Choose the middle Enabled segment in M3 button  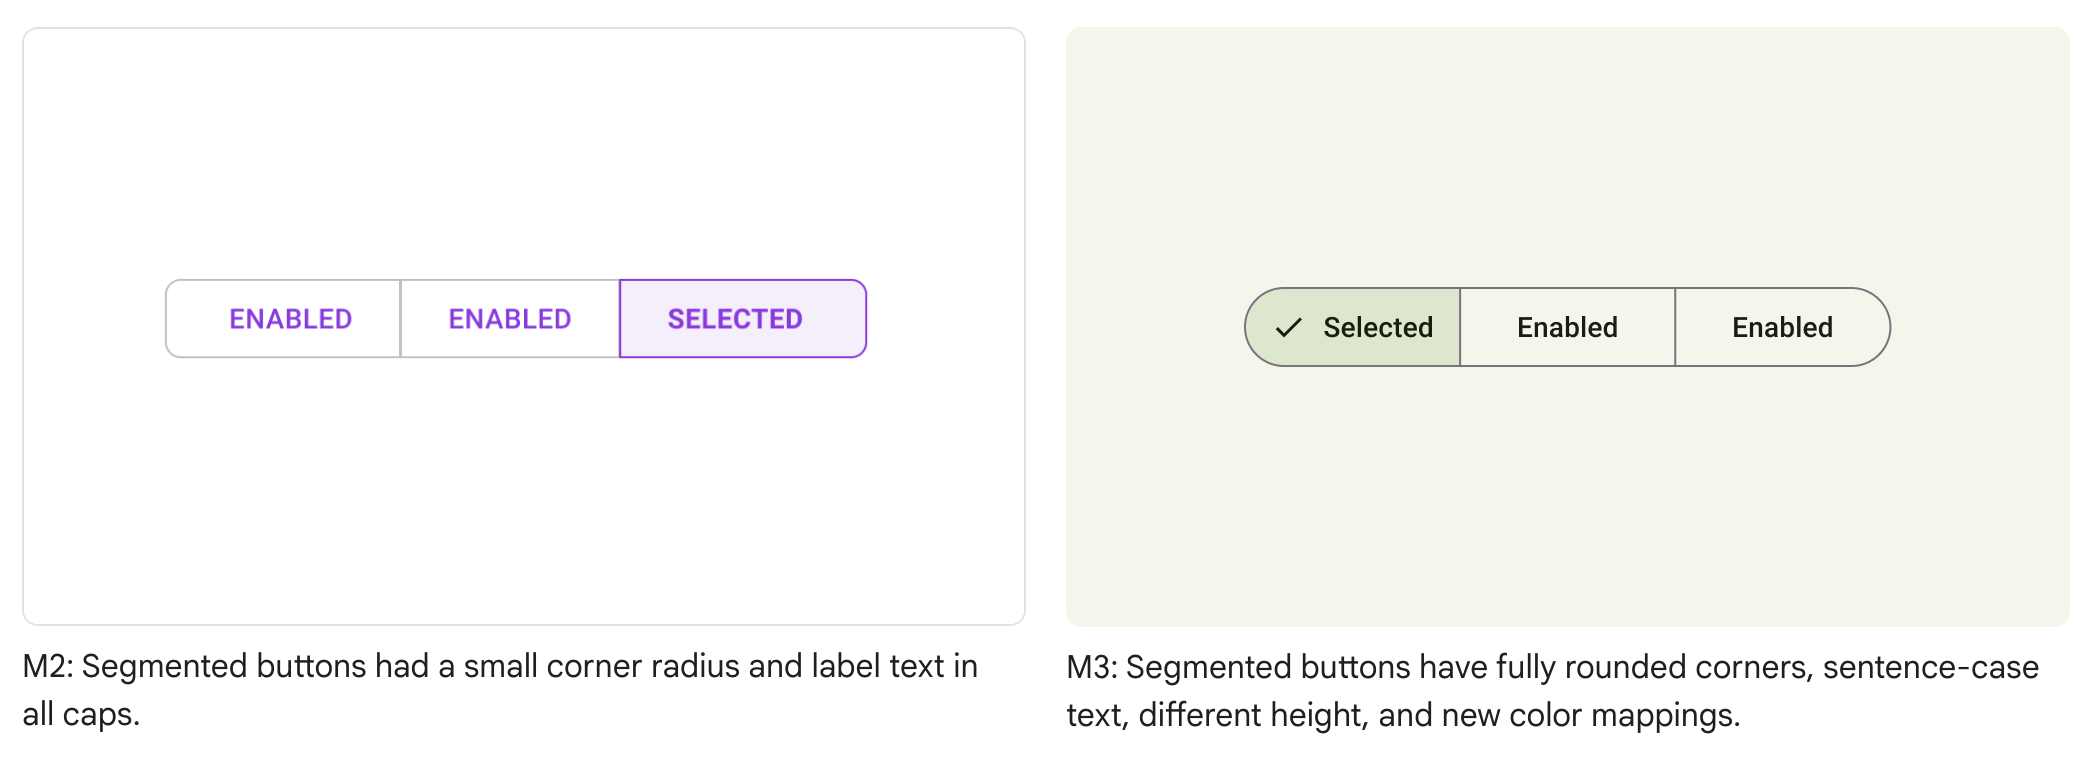point(1567,327)
